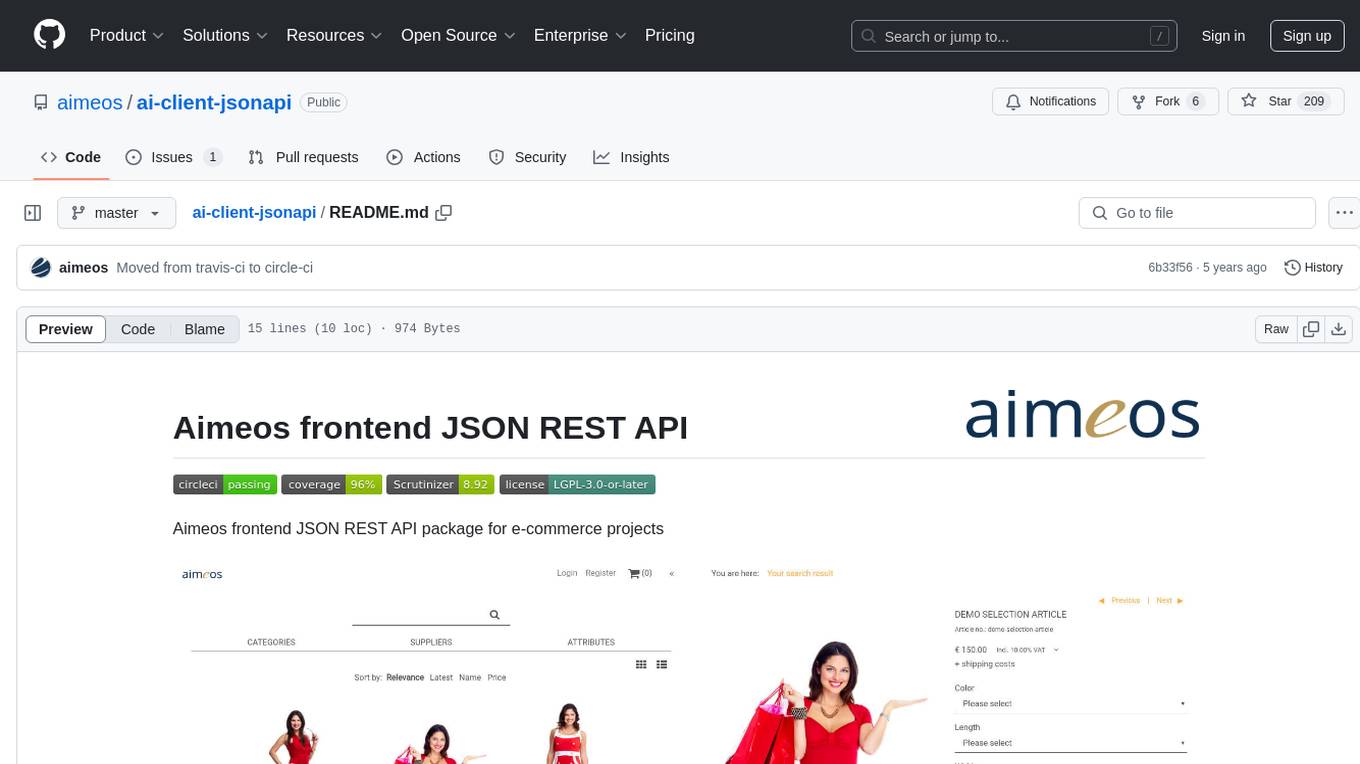This screenshot has width=1360, height=764.
Task: Open commit 6b33f56
Action: coord(1170,267)
